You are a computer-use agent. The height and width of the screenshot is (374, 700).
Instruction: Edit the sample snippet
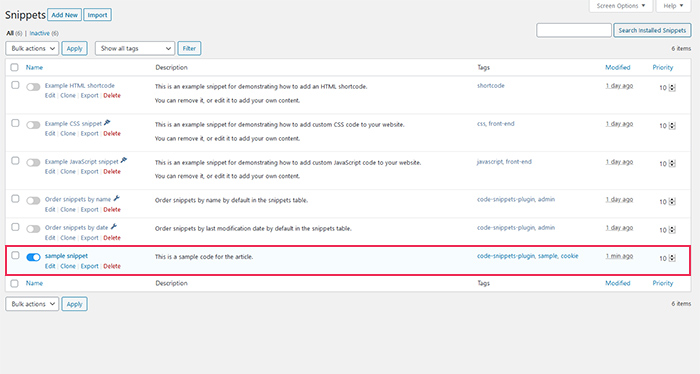(50, 266)
